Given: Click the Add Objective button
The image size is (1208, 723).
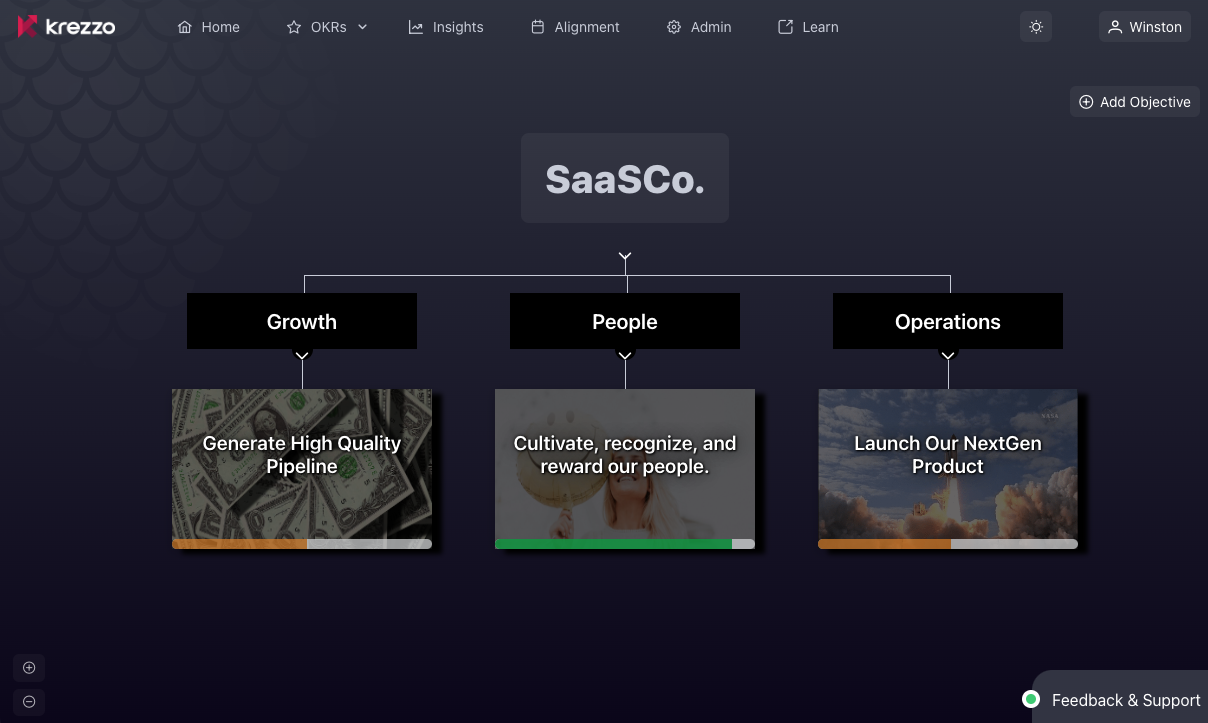Looking at the screenshot, I should 1135,102.
